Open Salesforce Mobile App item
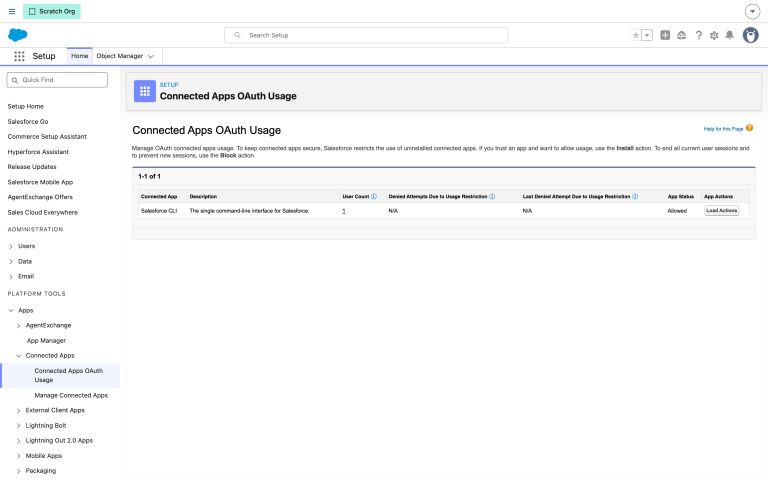Viewport: 768px width, 480px height. tap(40, 182)
